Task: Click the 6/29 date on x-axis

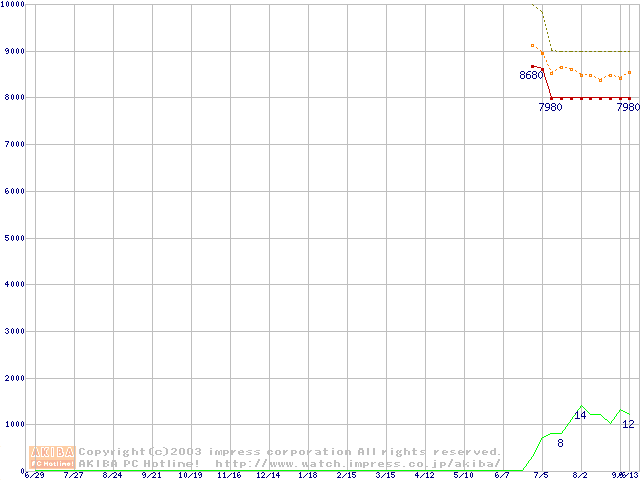Action: point(34,475)
